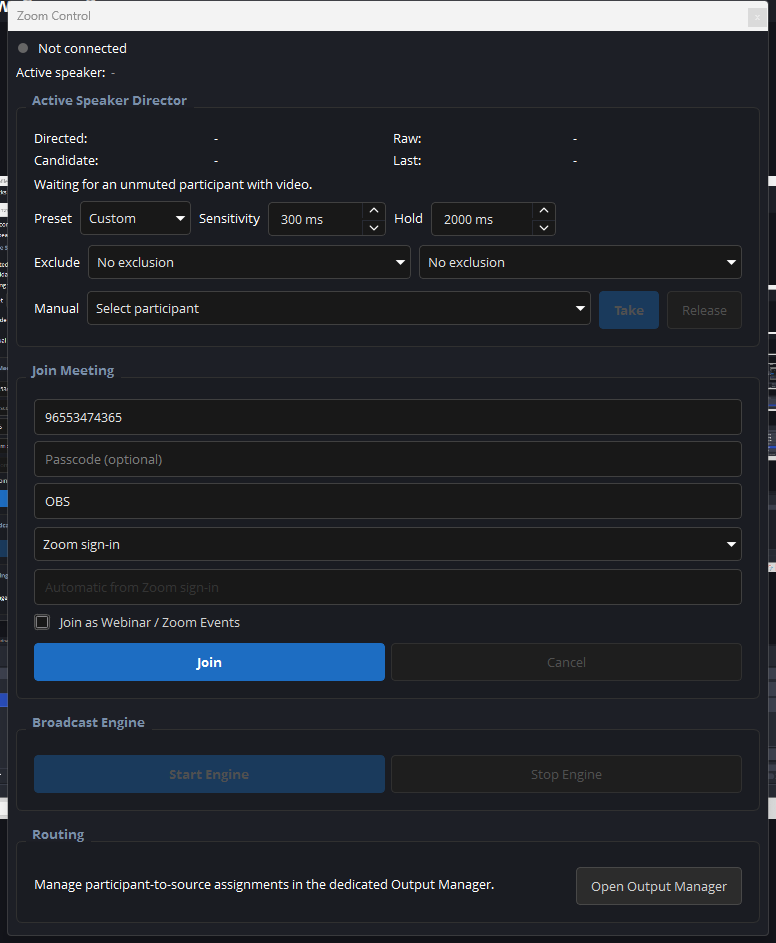Screen dimensions: 776x943
Task: Focus the meeting ID field 96553474365
Action: (387, 417)
